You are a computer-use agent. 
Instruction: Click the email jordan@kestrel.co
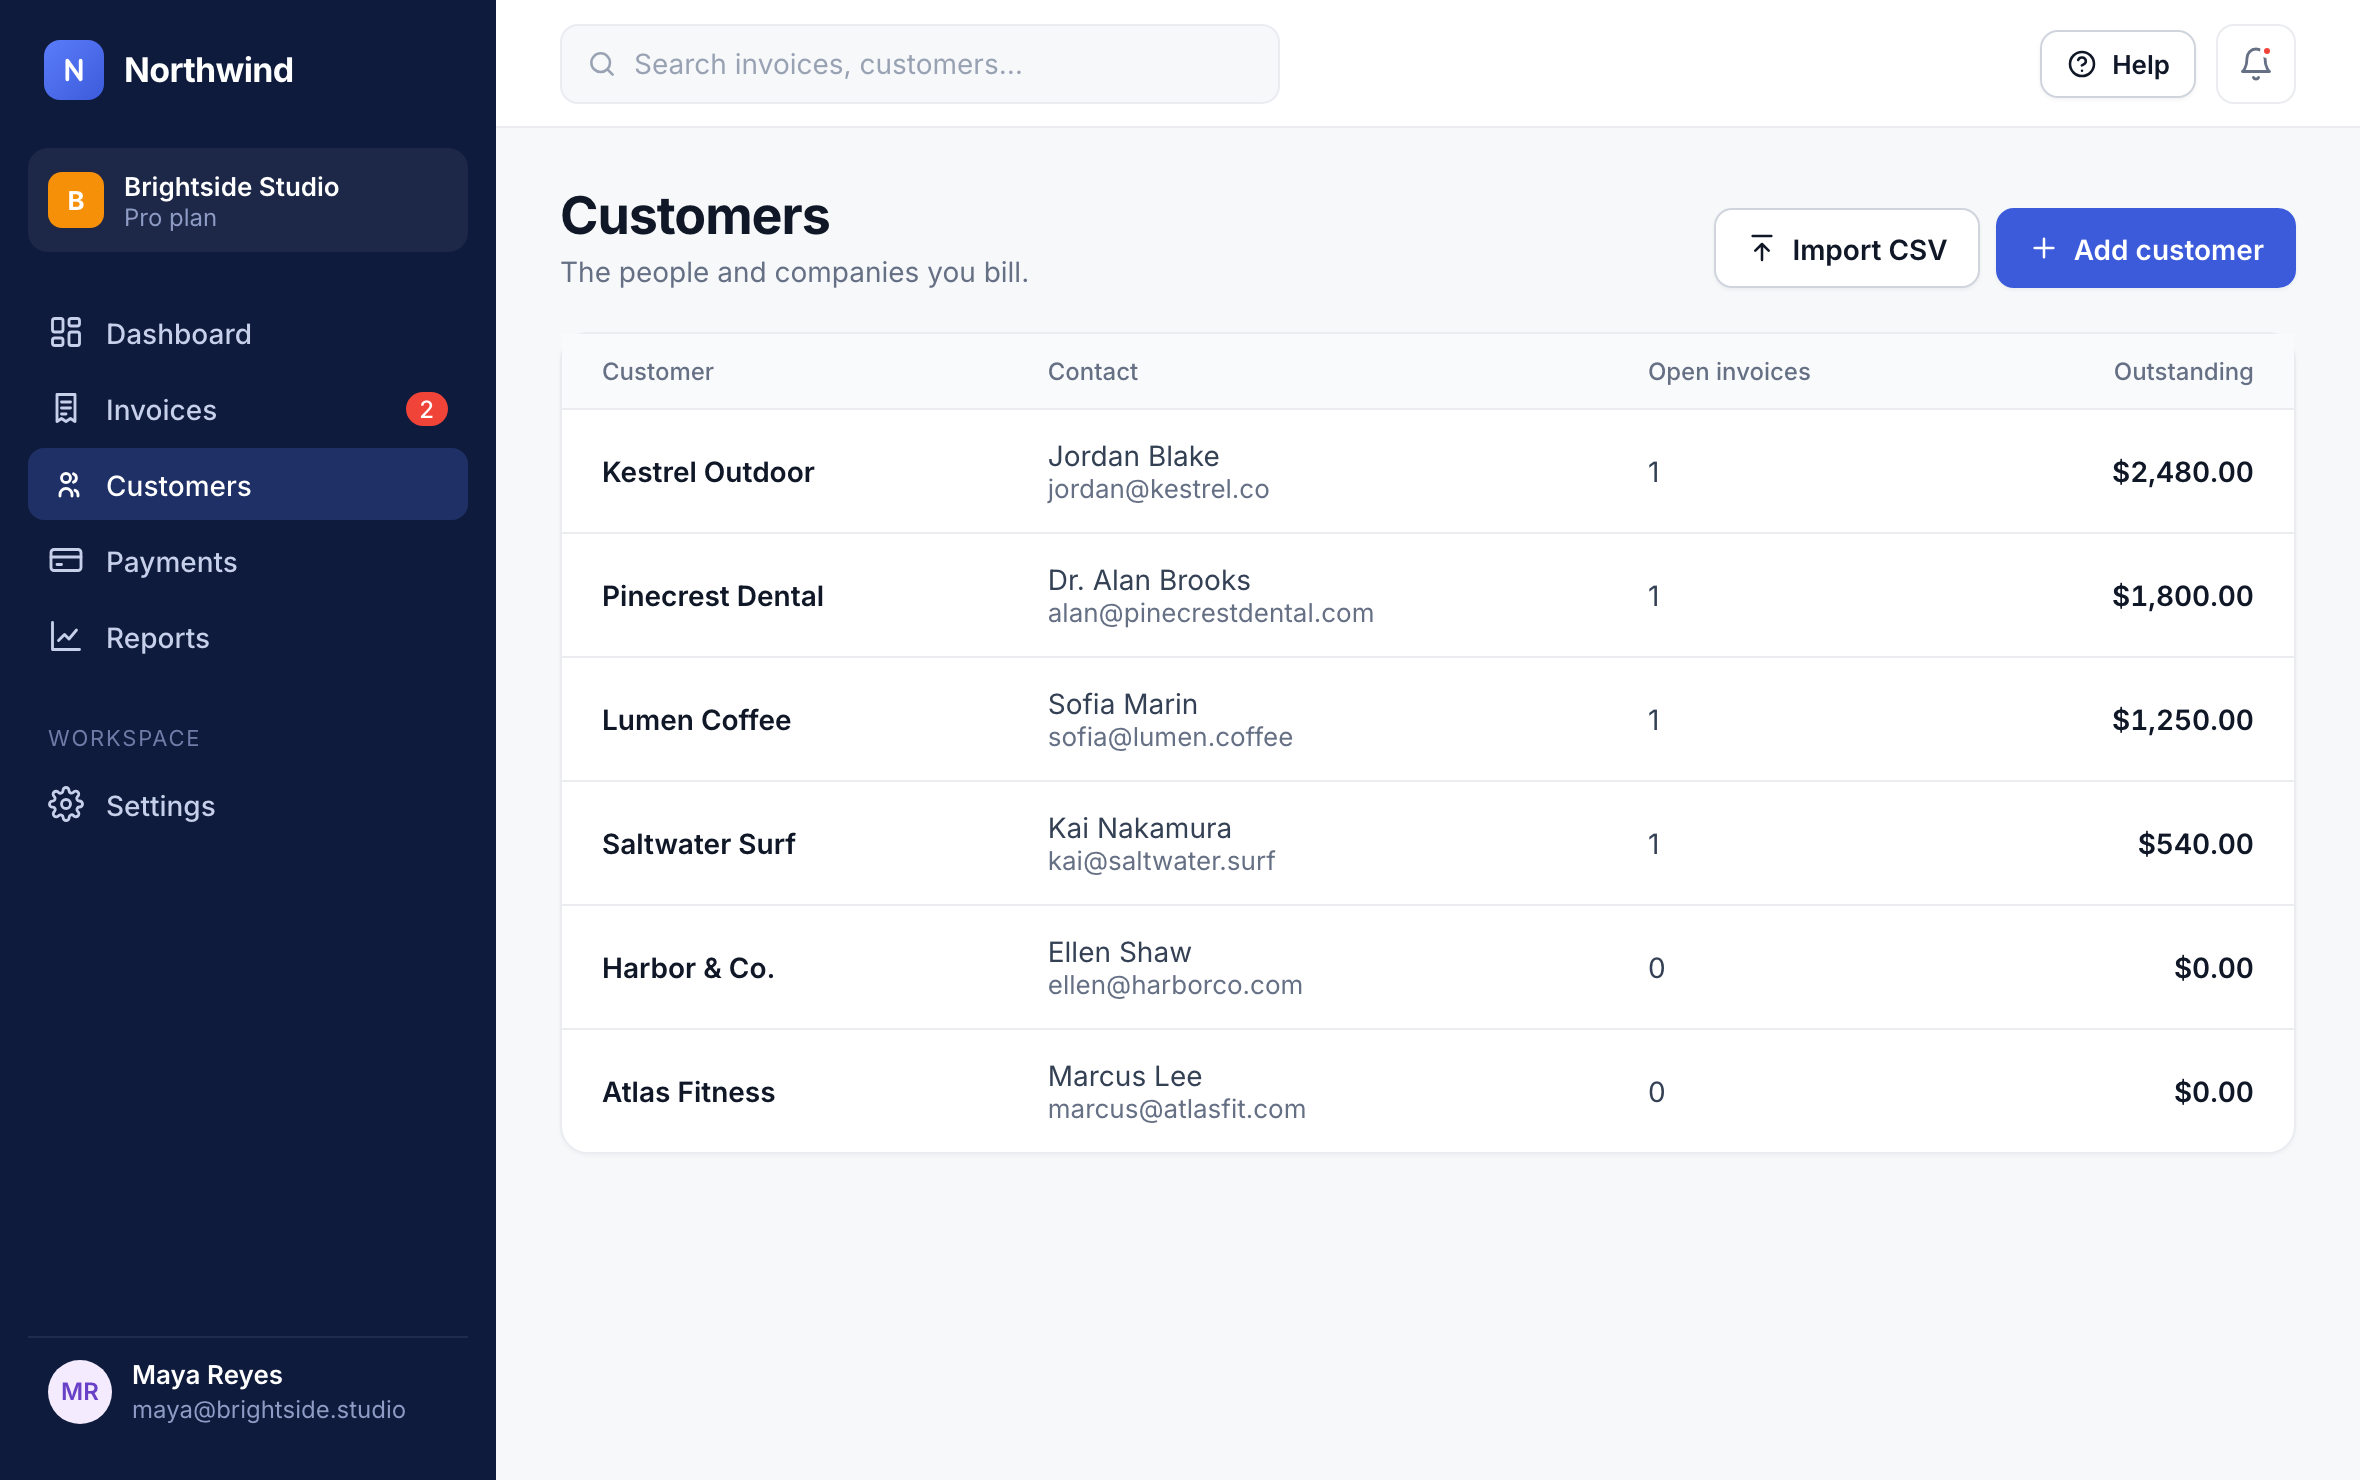(x=1158, y=489)
